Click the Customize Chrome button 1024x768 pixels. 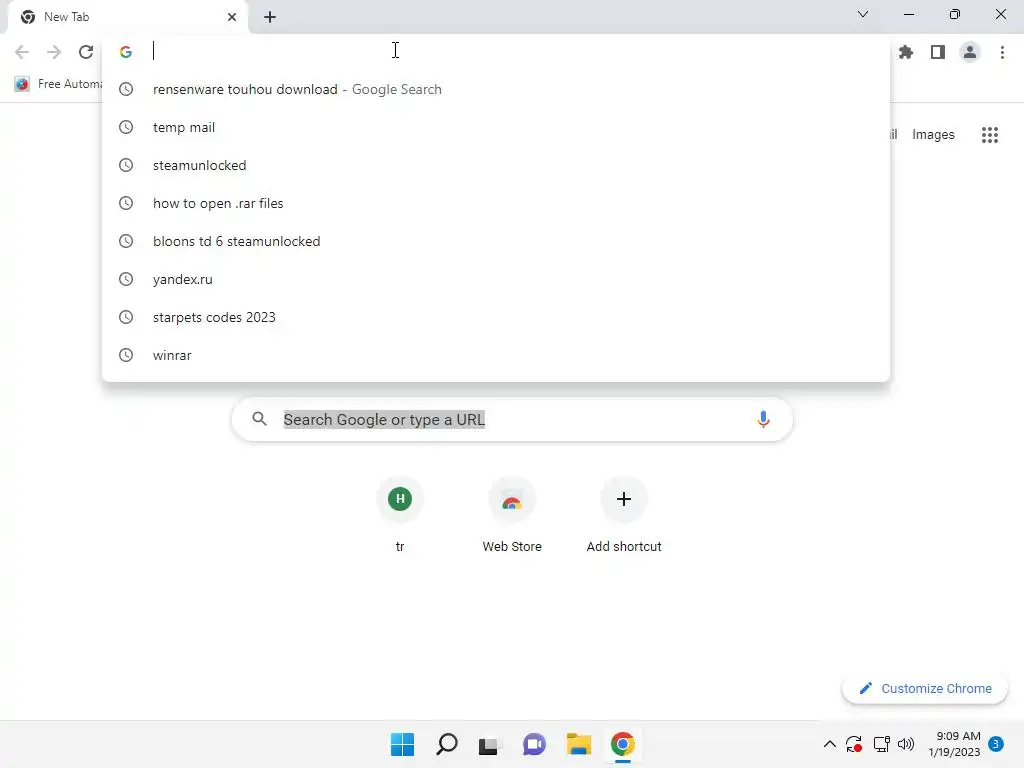click(925, 688)
